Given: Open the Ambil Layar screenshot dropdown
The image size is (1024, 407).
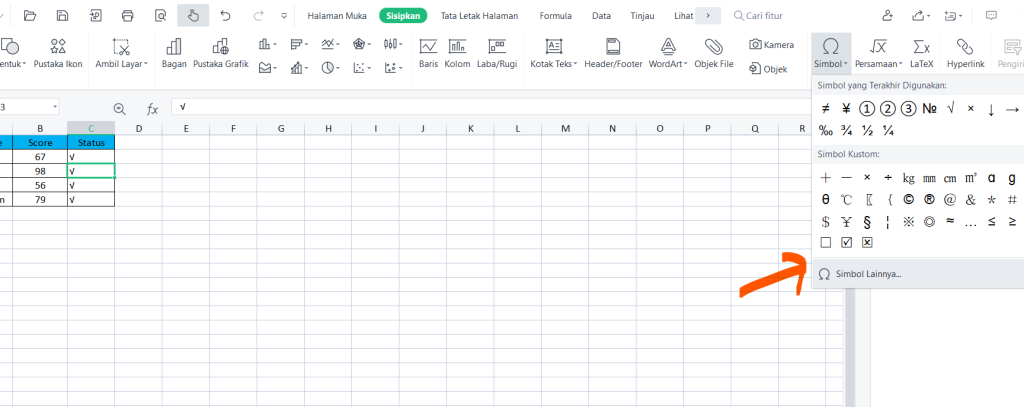Looking at the screenshot, I should click(x=121, y=52).
